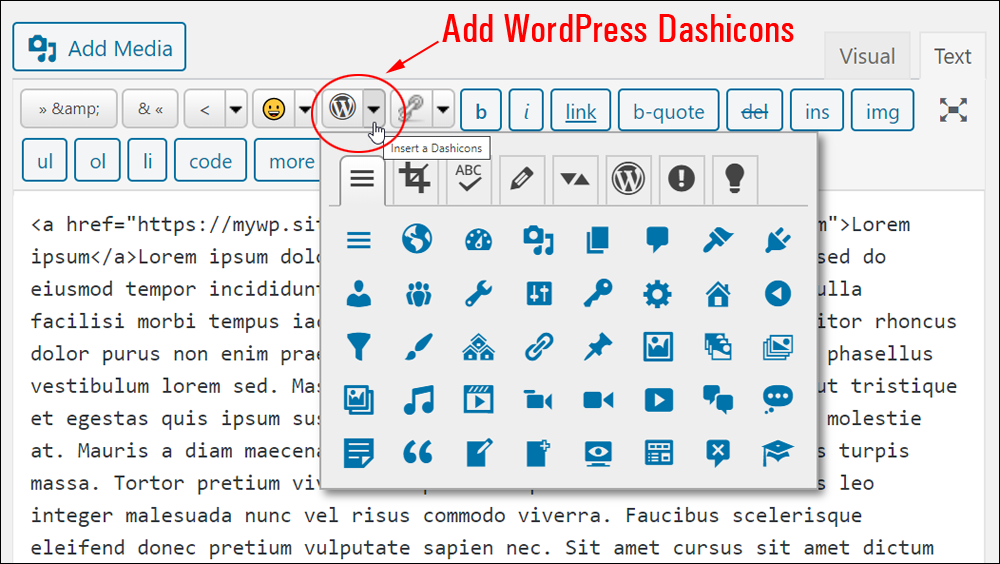Click the Add Media button
This screenshot has height=564, width=1000.
99,47
